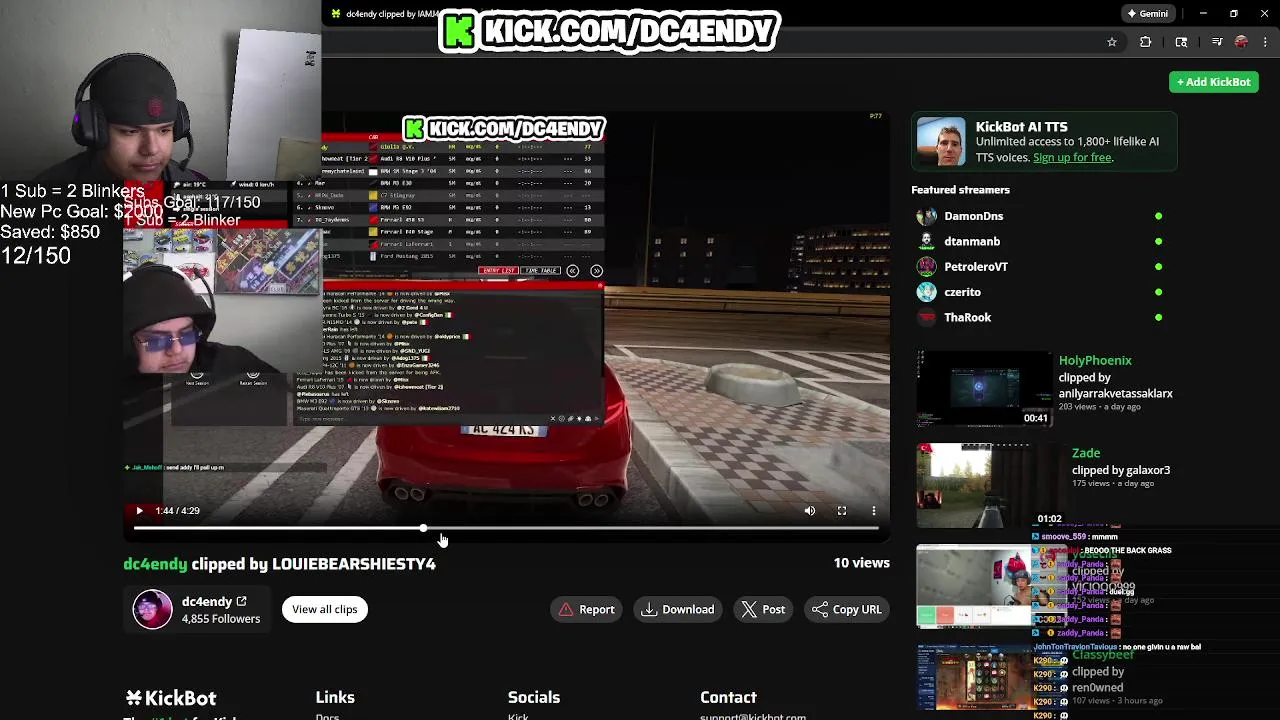1280x720 pixels.
Task: Click the Socials footer heading
Action: point(534,697)
